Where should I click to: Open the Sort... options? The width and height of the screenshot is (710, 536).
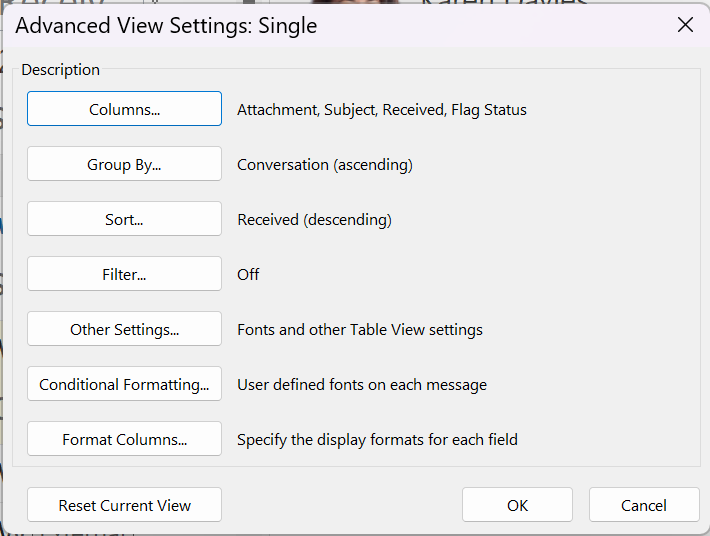coord(124,219)
